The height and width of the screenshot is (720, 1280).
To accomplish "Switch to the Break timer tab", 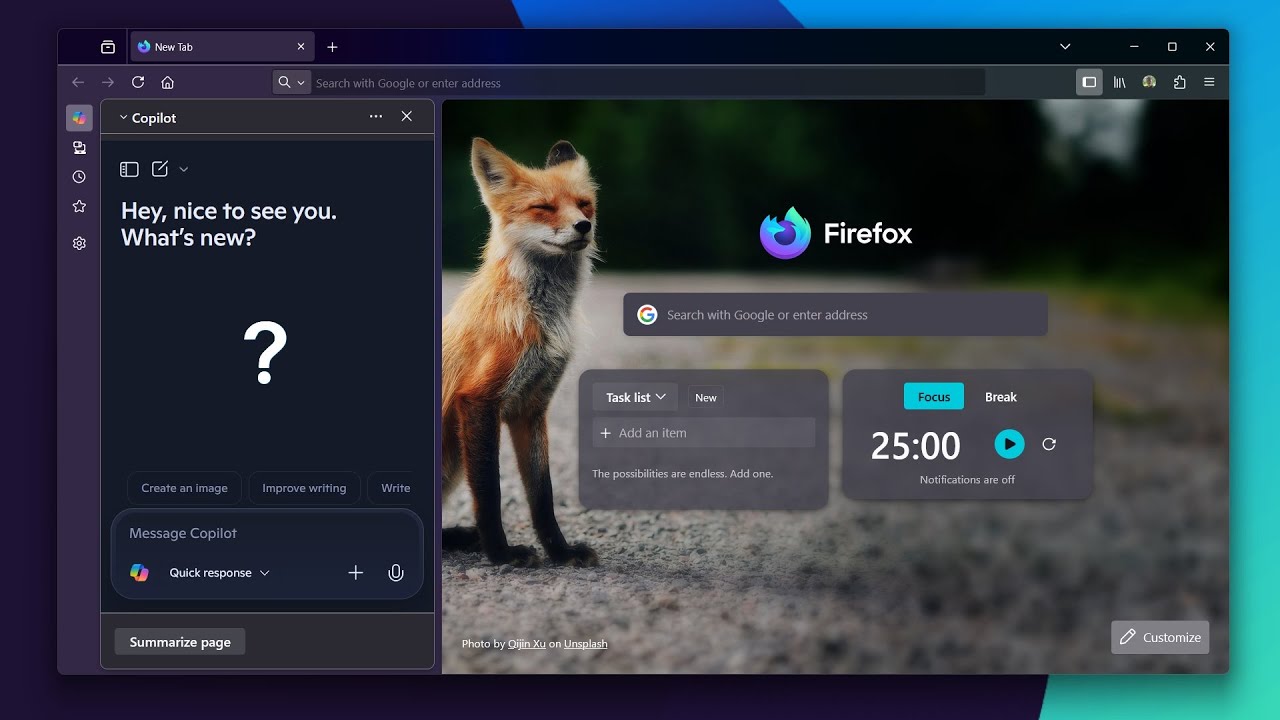I will 1000,397.
